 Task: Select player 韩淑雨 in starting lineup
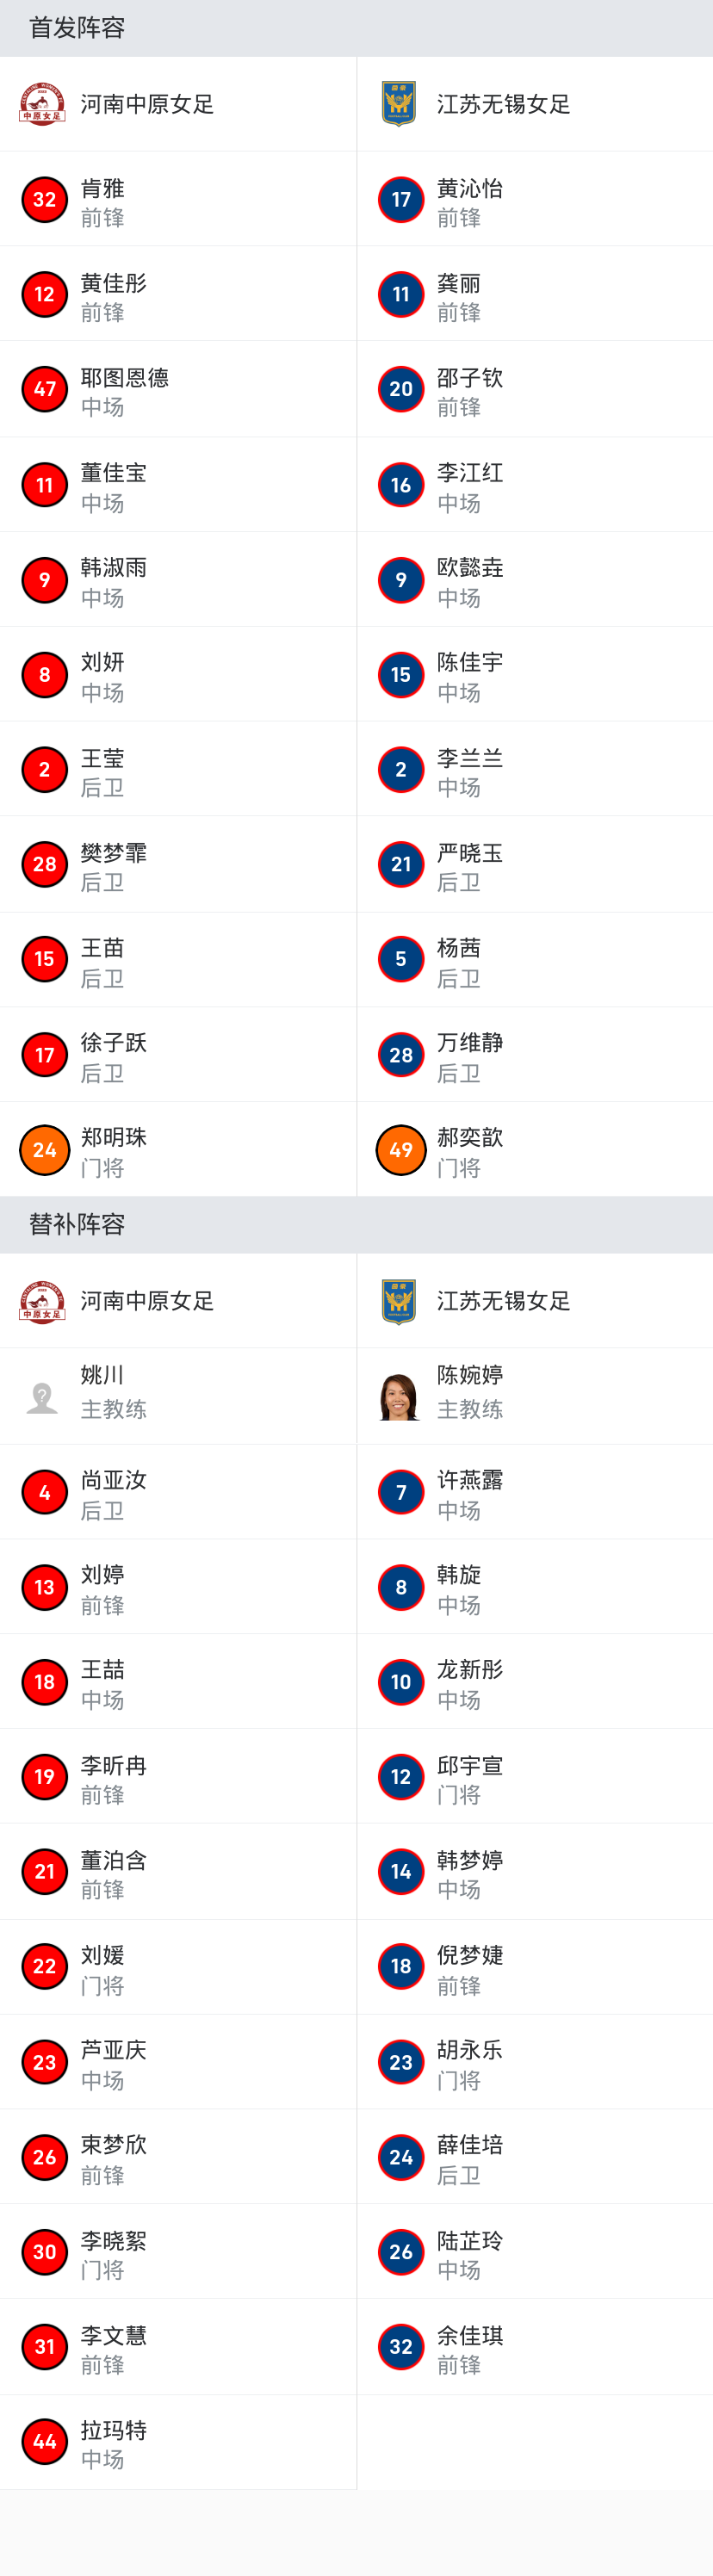[x=113, y=568]
